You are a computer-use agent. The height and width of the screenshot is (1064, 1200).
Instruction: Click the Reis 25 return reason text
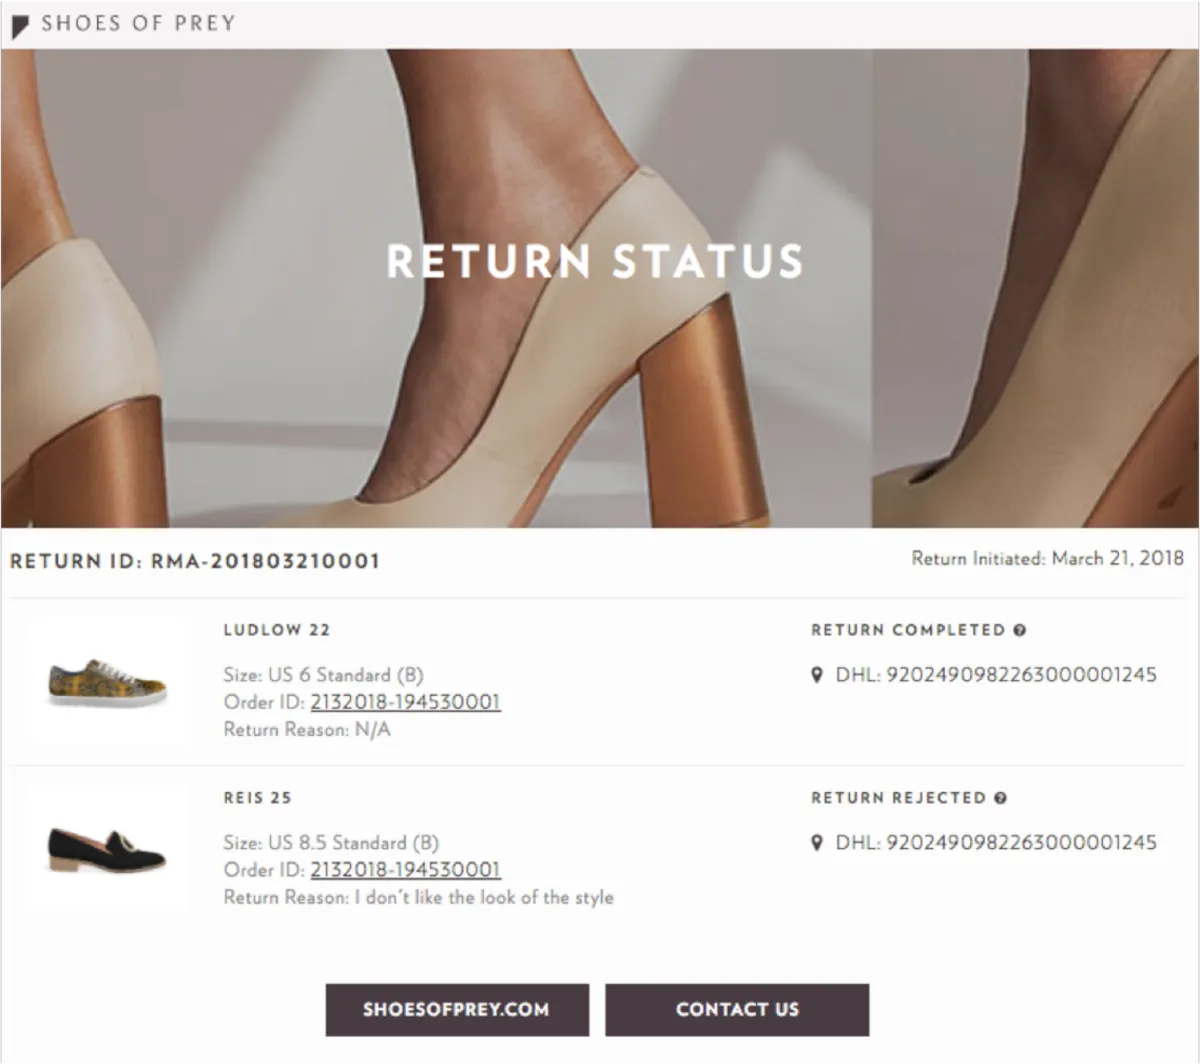pyautogui.click(x=418, y=897)
